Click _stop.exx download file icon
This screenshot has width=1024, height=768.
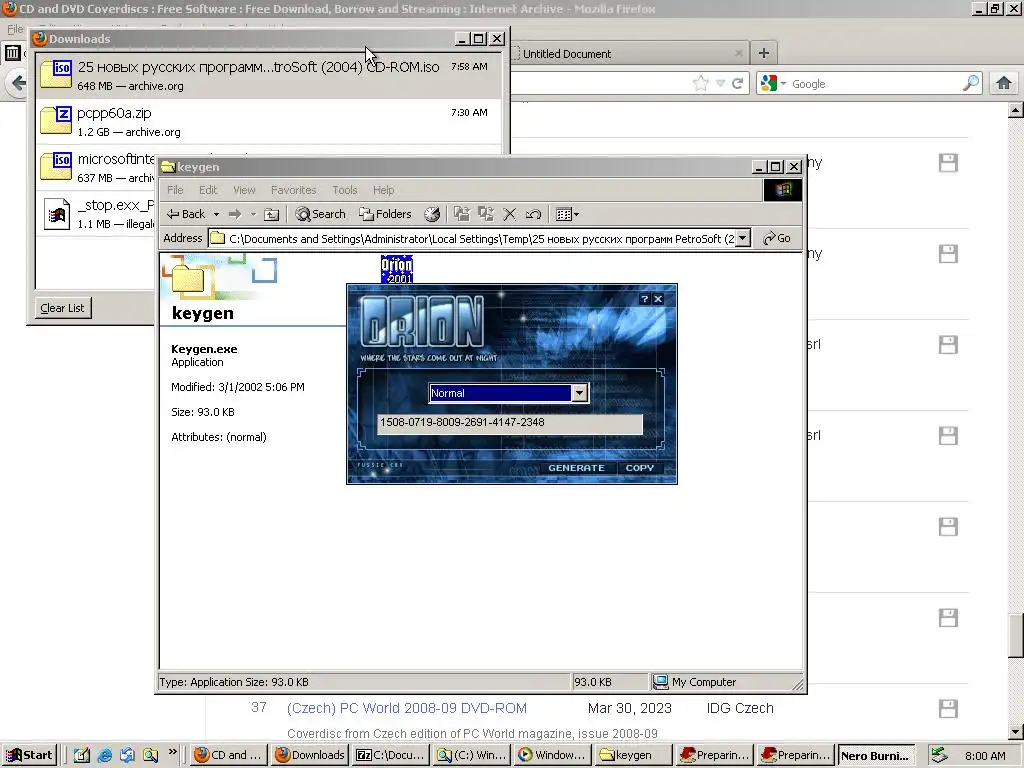tap(56, 214)
